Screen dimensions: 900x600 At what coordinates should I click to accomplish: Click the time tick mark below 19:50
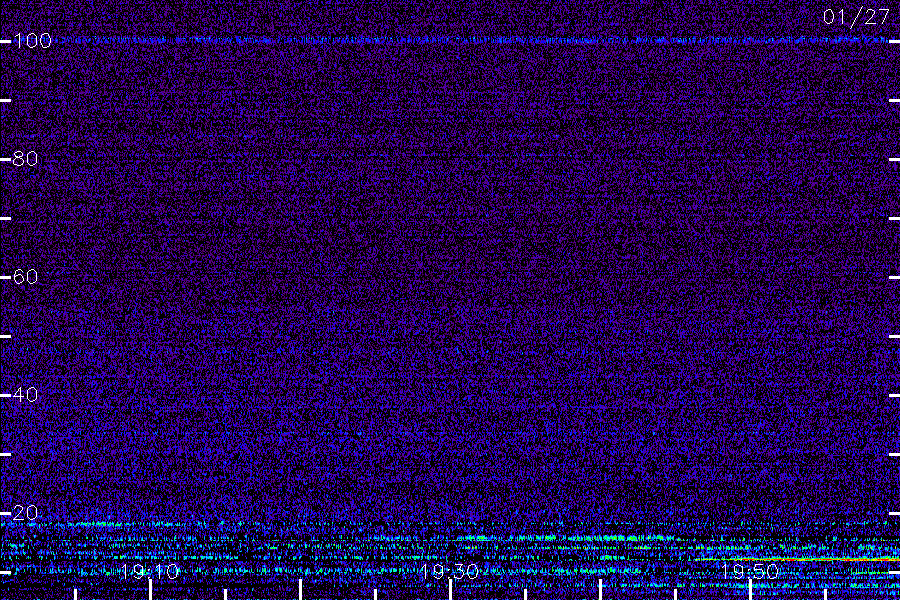(750, 590)
